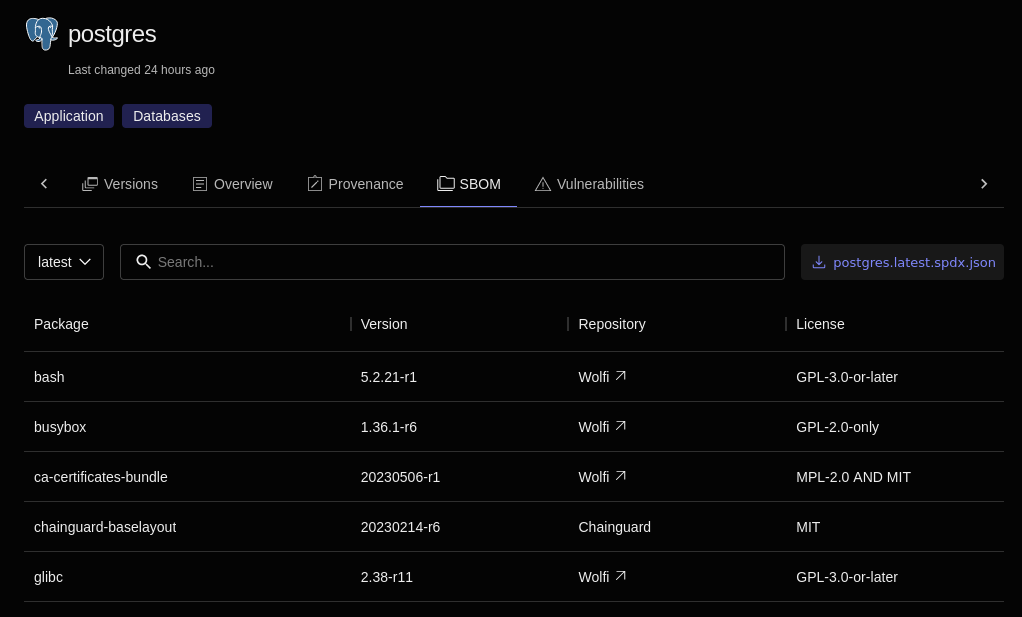Open the latest version dropdown

pos(63,262)
